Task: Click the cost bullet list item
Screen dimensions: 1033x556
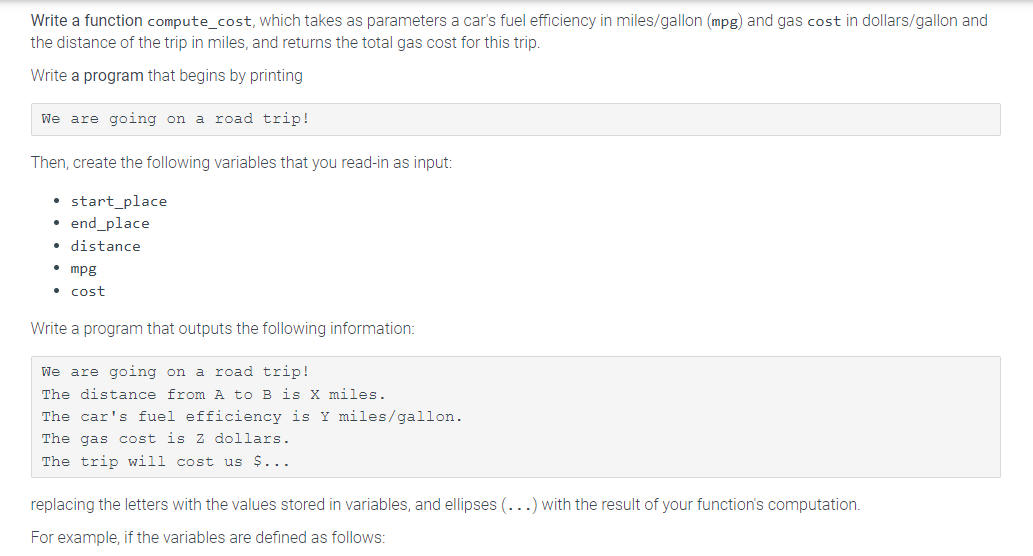Action: click(x=88, y=291)
